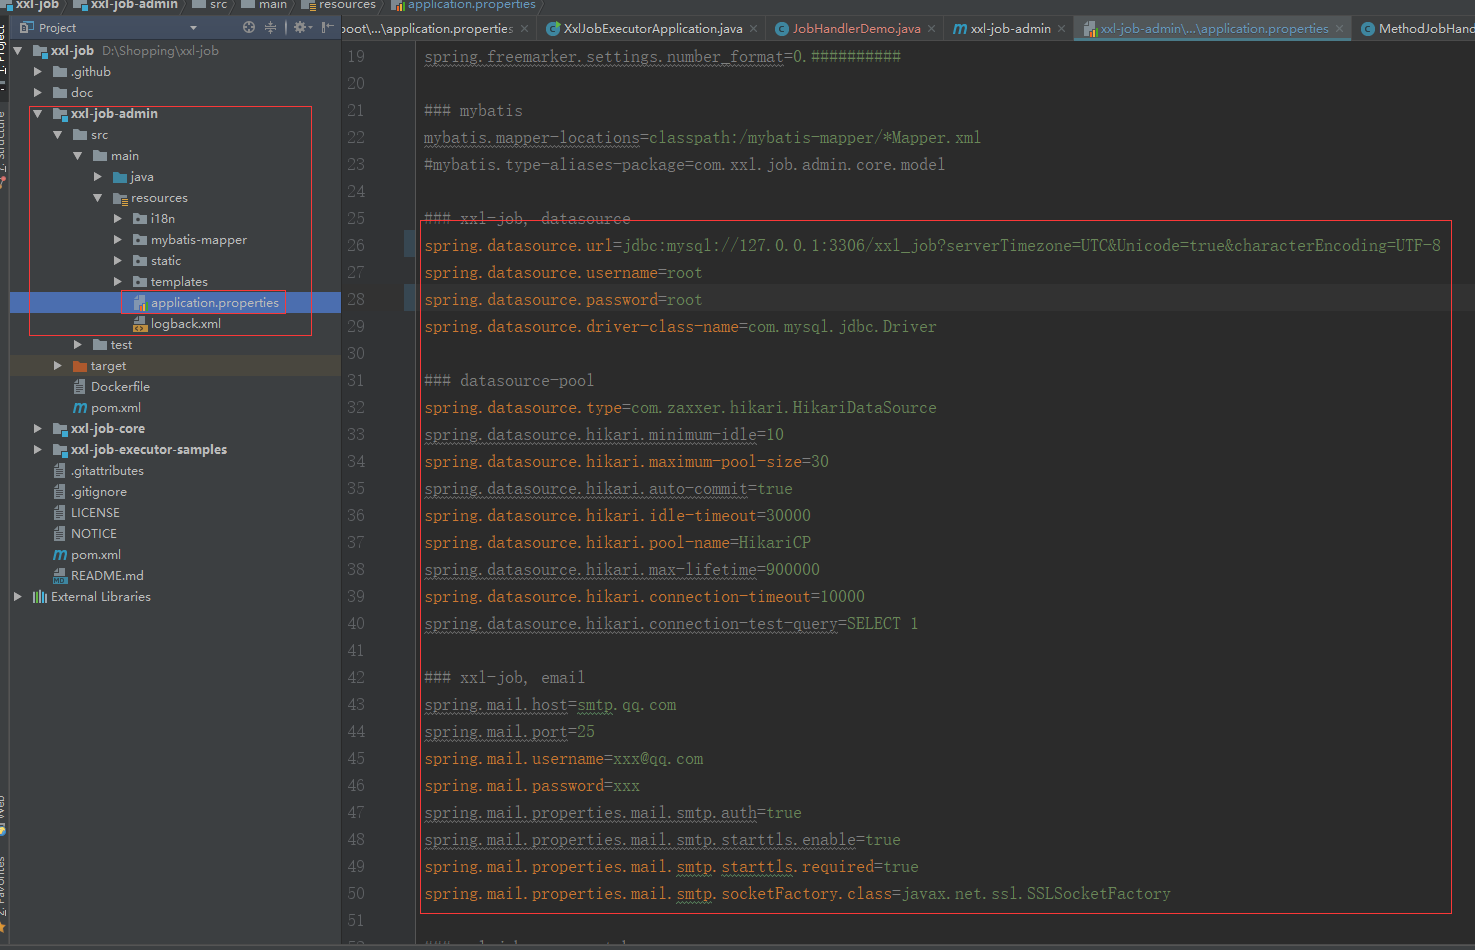Close the xxl-job-admin application.properties tab
The image size is (1475, 950).
[1339, 29]
